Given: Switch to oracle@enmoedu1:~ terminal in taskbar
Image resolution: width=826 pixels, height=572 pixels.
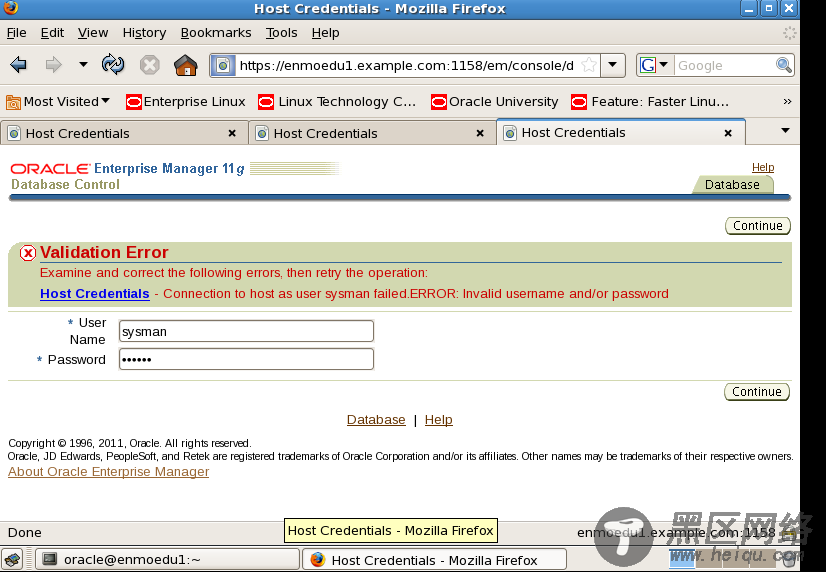Looking at the screenshot, I should point(167,559).
